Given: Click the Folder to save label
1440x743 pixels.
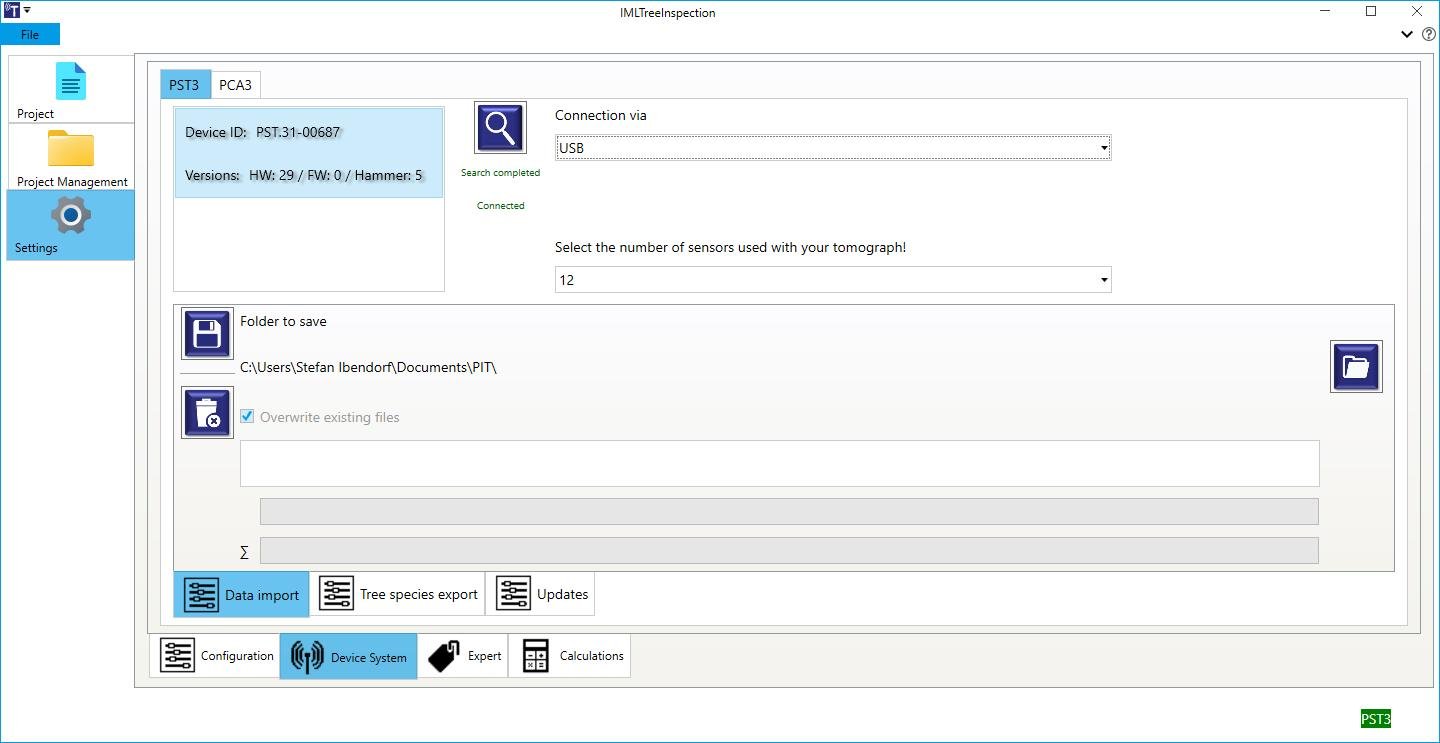Looking at the screenshot, I should [283, 321].
